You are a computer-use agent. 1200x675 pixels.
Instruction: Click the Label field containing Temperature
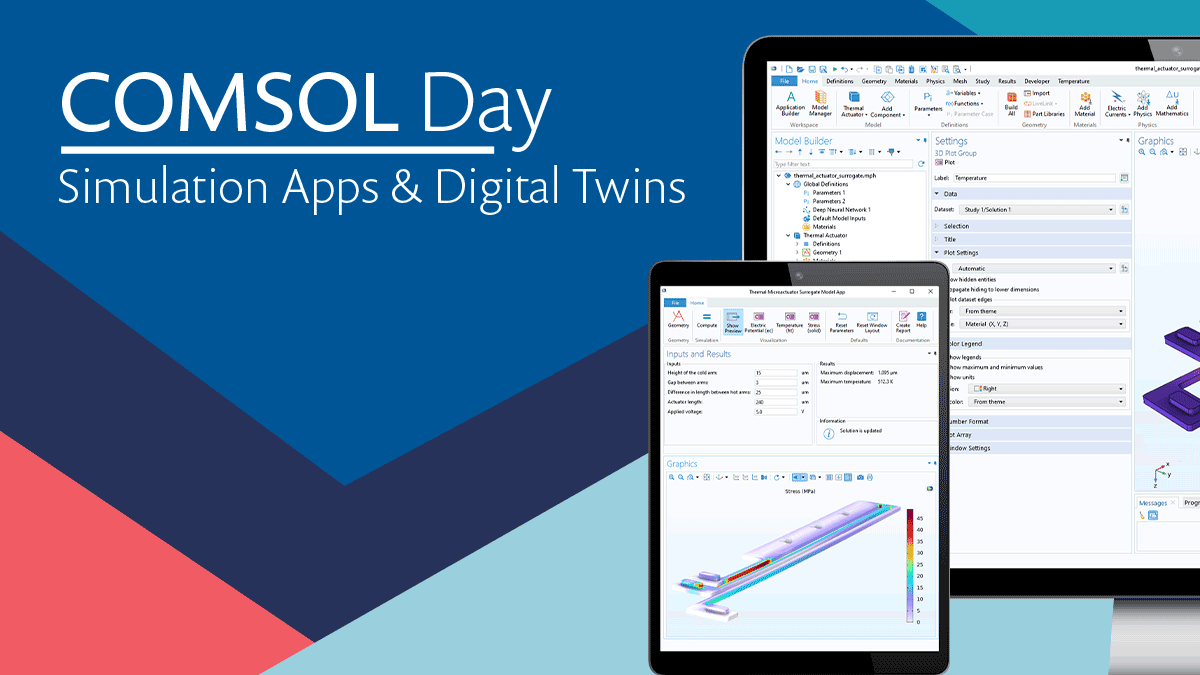(1035, 178)
